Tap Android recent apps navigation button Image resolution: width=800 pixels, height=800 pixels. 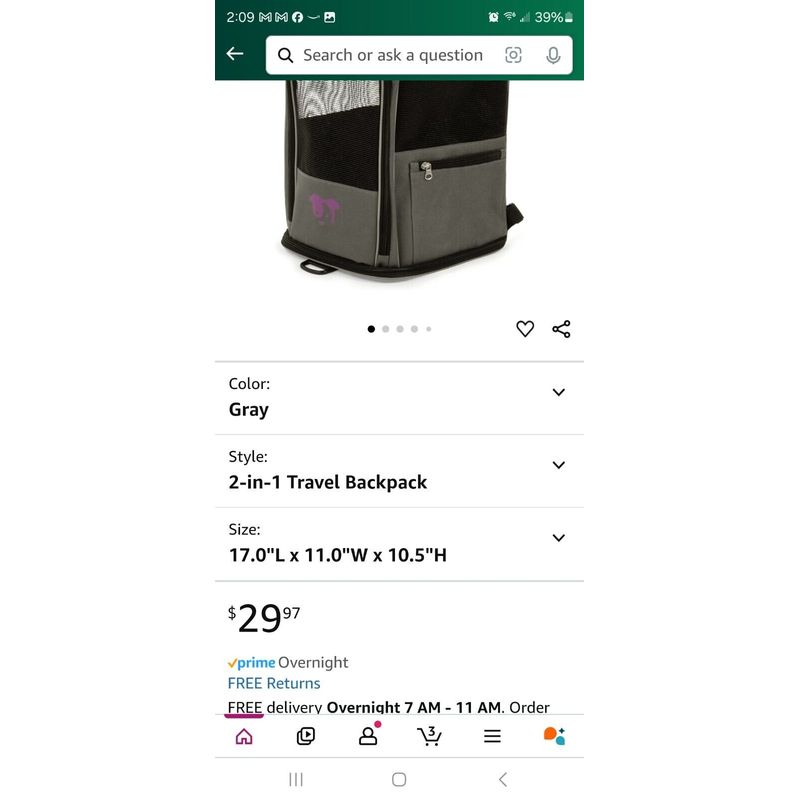point(296,779)
